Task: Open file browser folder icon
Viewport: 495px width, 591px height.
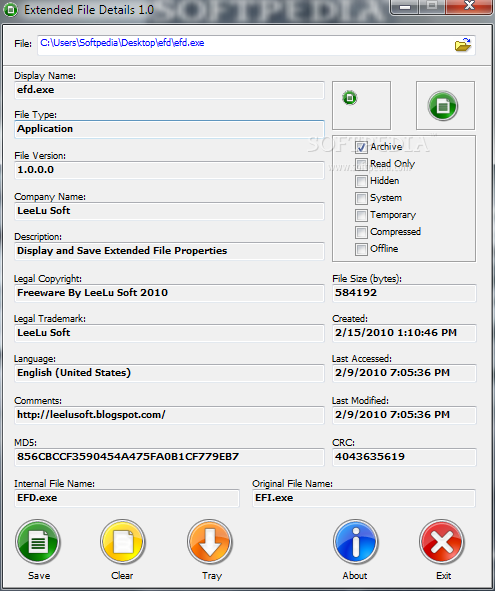Action: click(463, 44)
